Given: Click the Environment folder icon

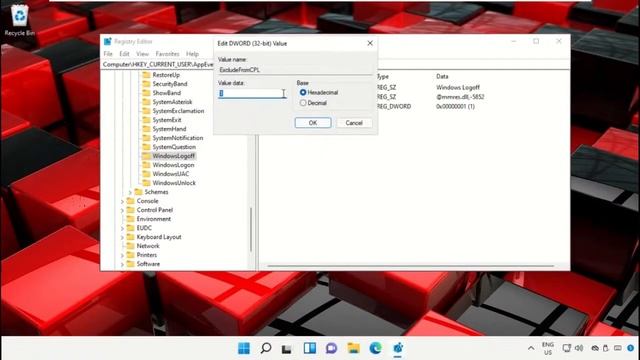Looking at the screenshot, I should coord(130,219).
